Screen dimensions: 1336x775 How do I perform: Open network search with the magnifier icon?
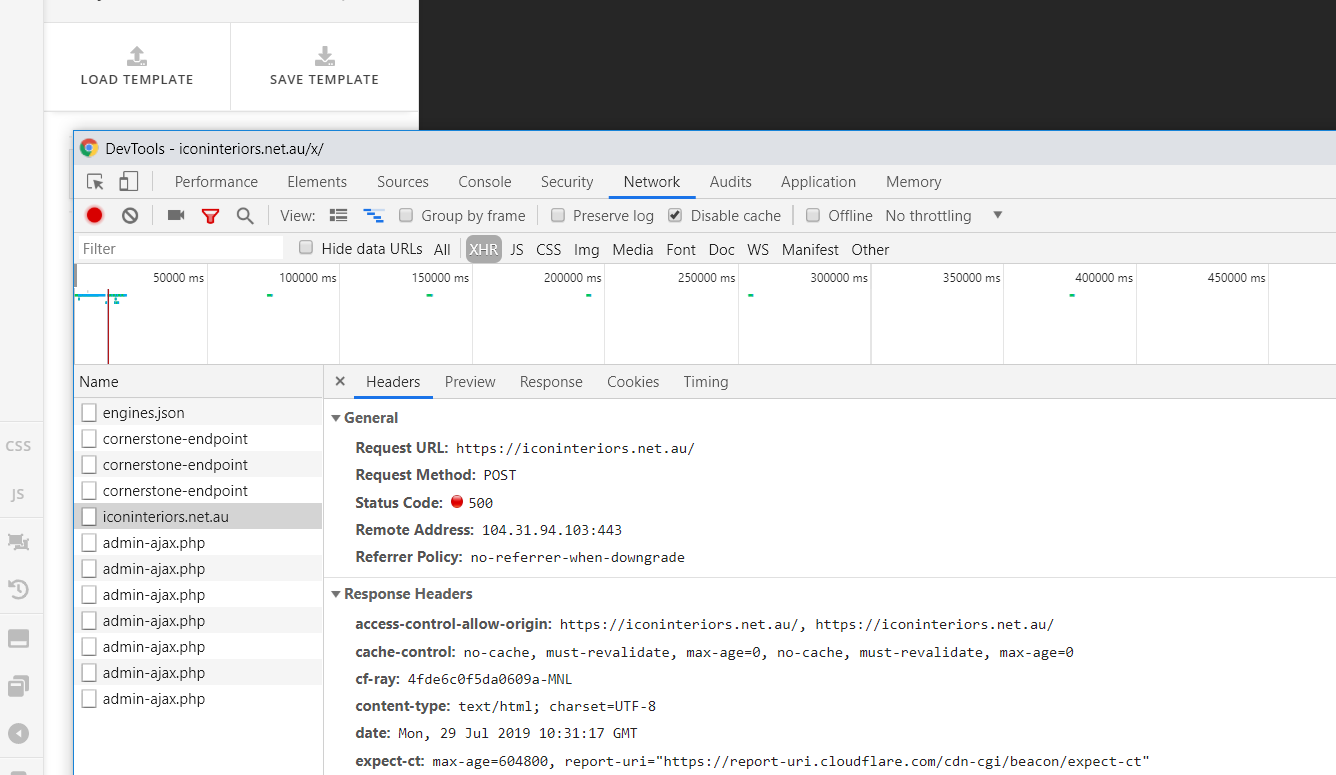click(245, 215)
